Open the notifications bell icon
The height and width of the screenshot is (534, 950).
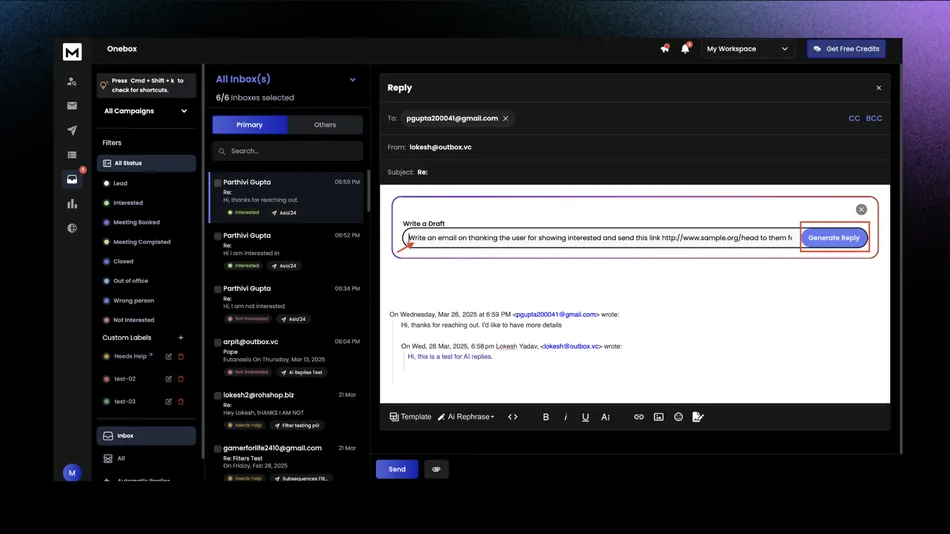(x=685, y=48)
